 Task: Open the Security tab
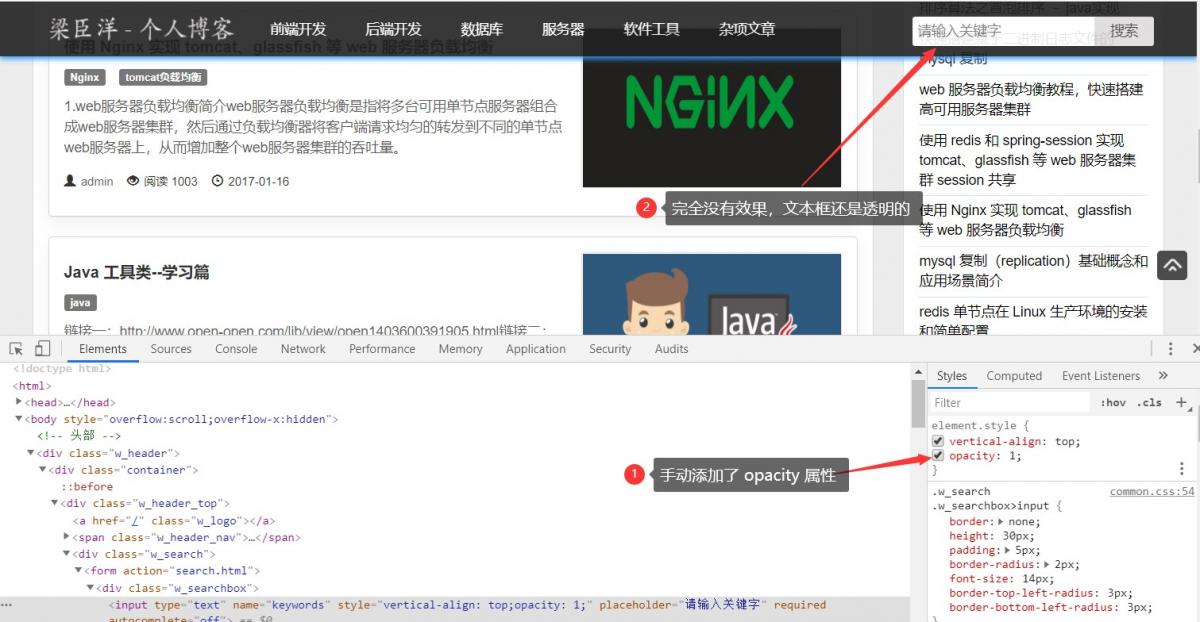coord(610,349)
